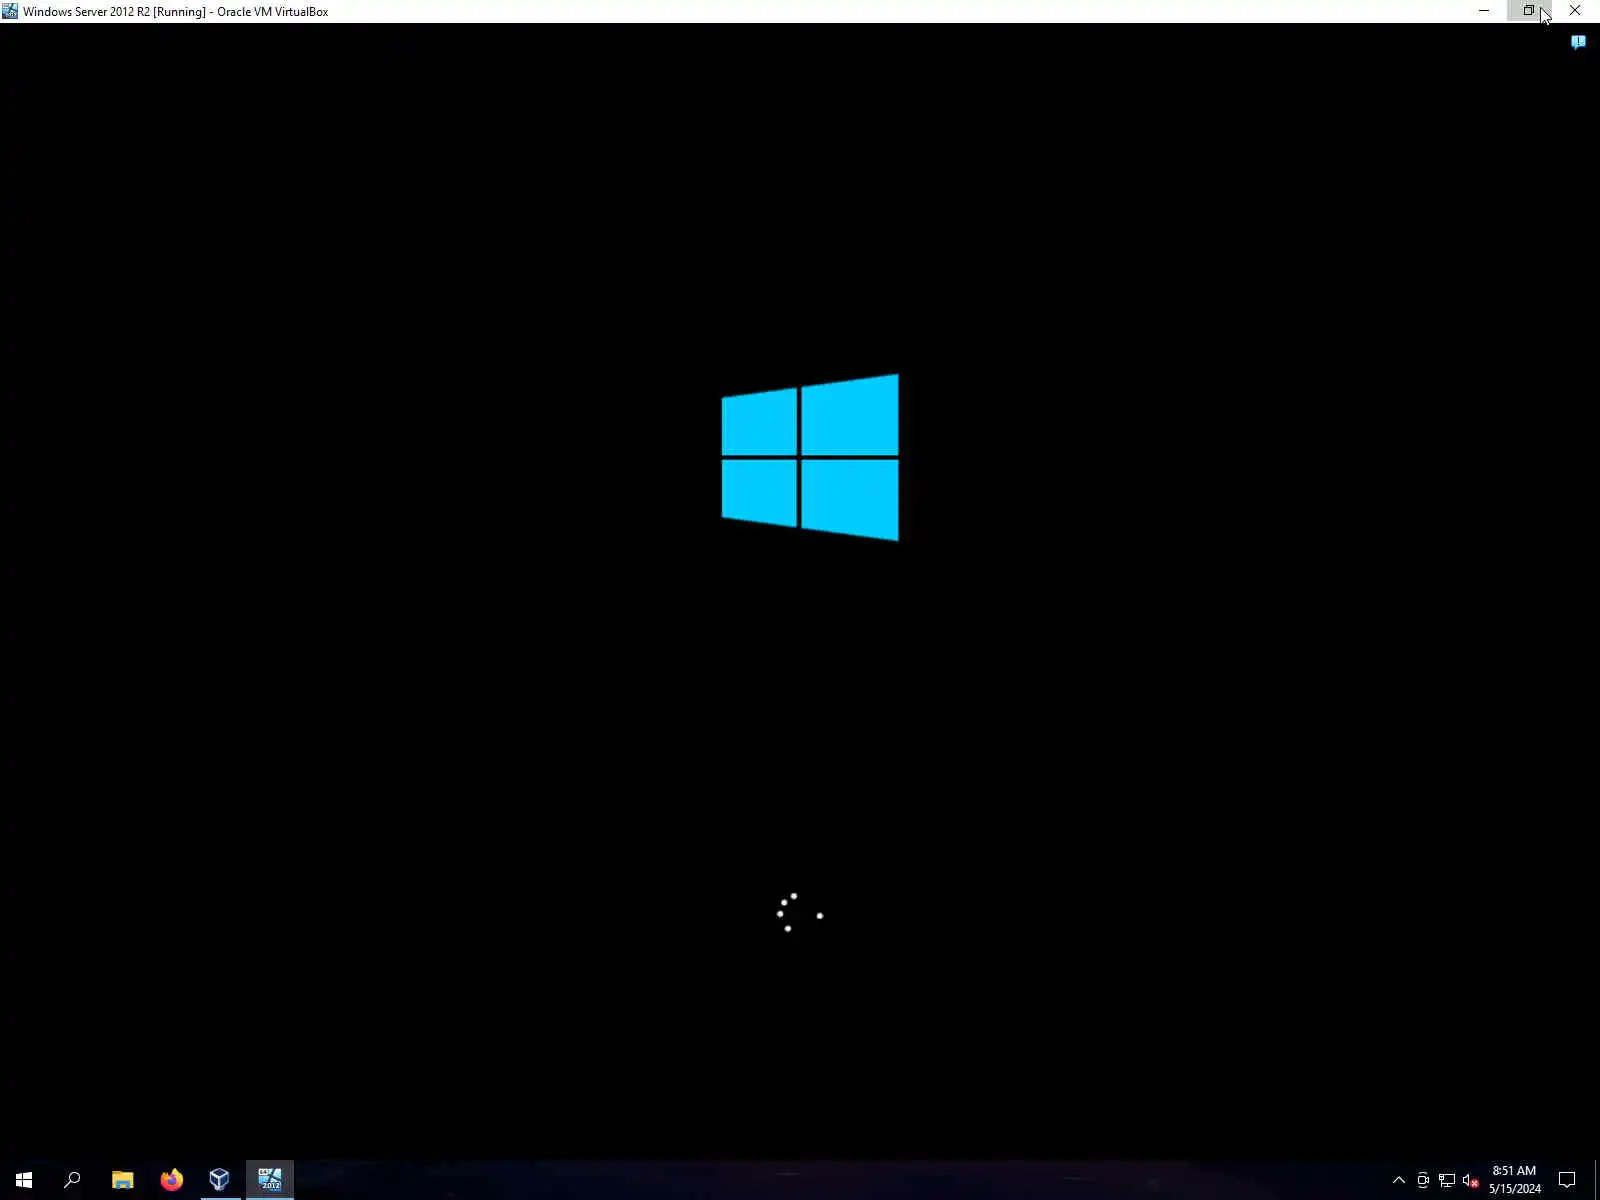Image resolution: width=1600 pixels, height=1200 pixels.
Task: Open Firefox from the taskbar
Action: [x=171, y=1180]
